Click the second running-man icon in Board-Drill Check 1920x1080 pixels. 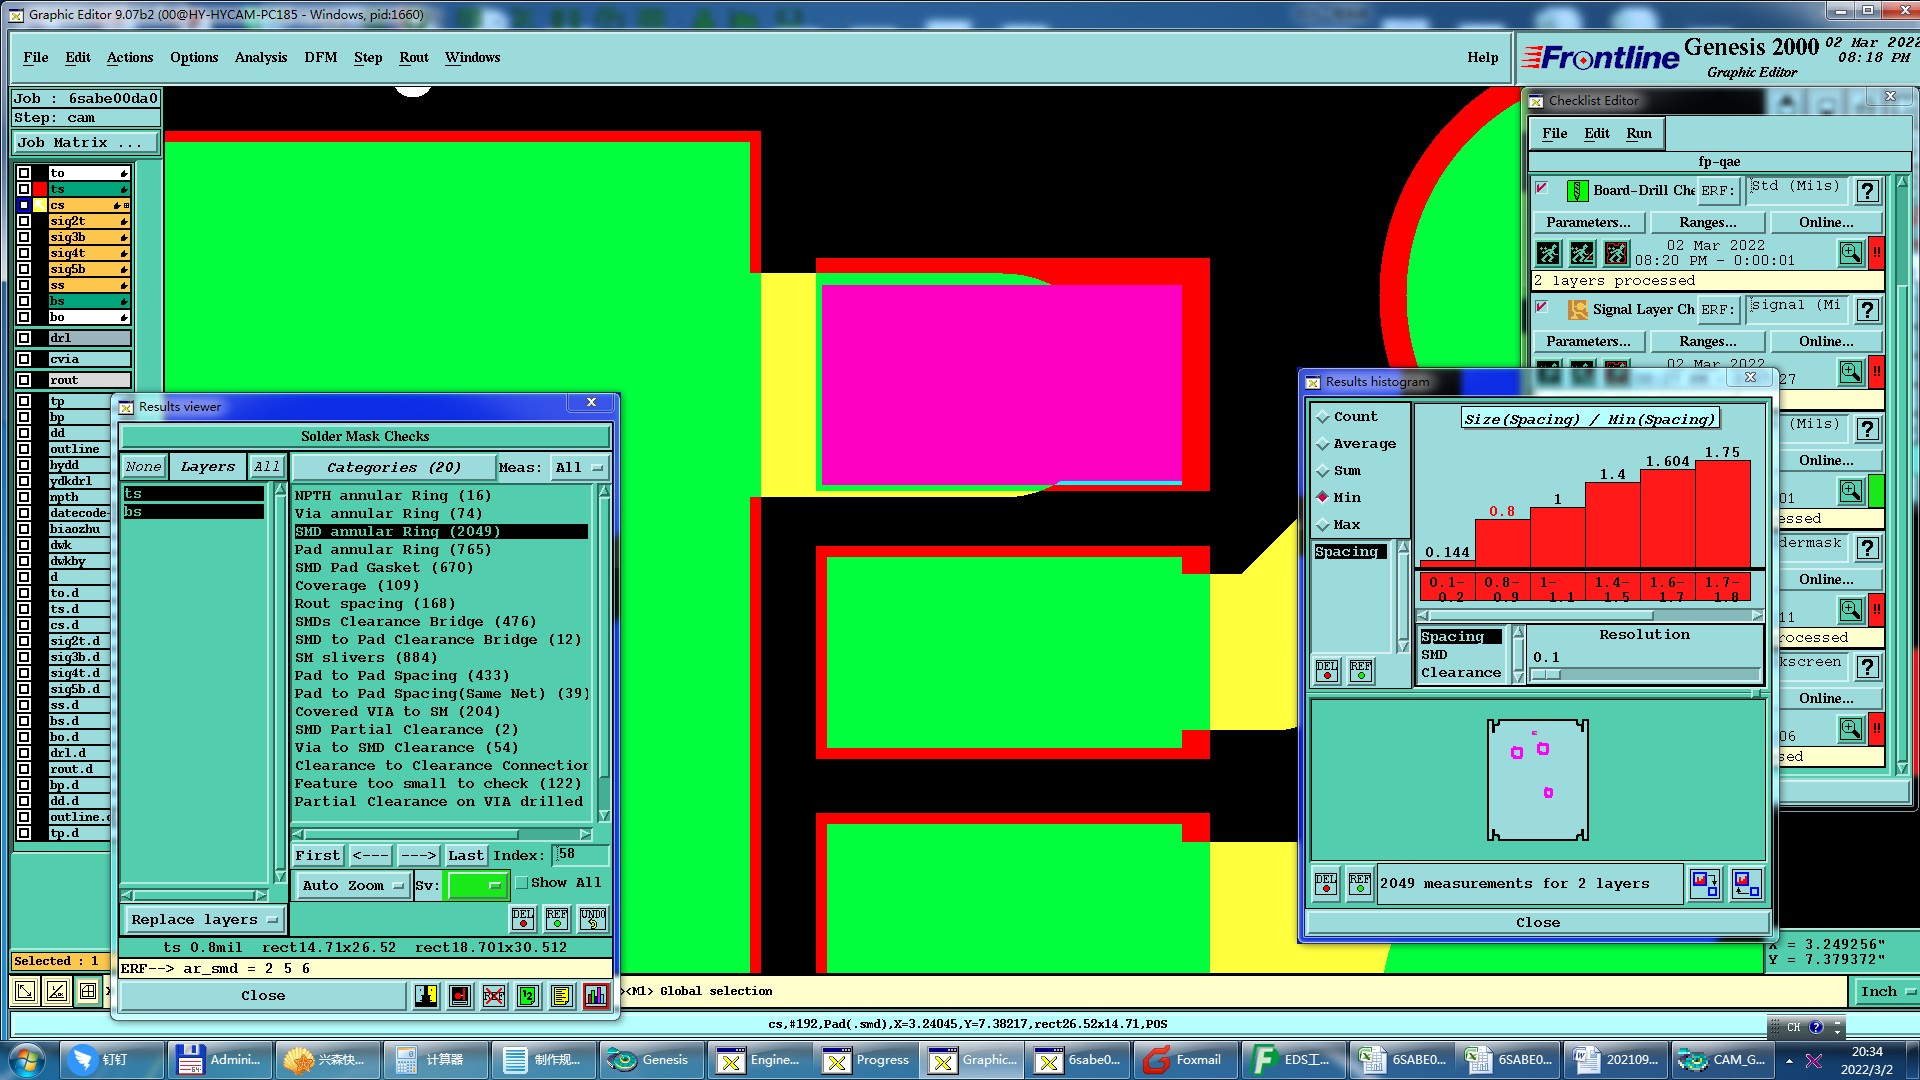[1582, 253]
